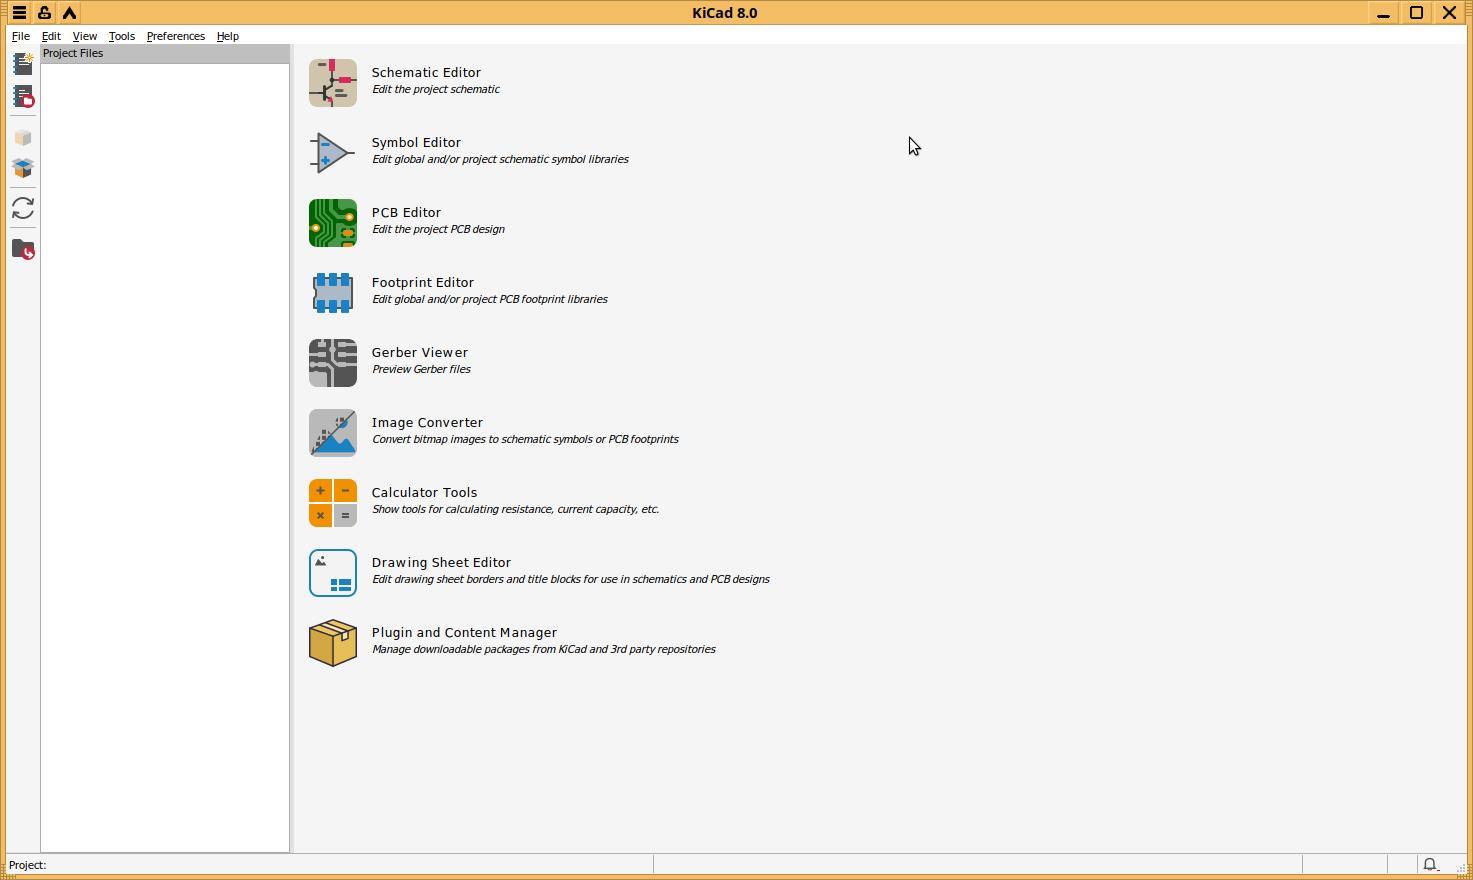The height and width of the screenshot is (880, 1473).
Task: Open the window menu in title bar
Action: point(19,13)
